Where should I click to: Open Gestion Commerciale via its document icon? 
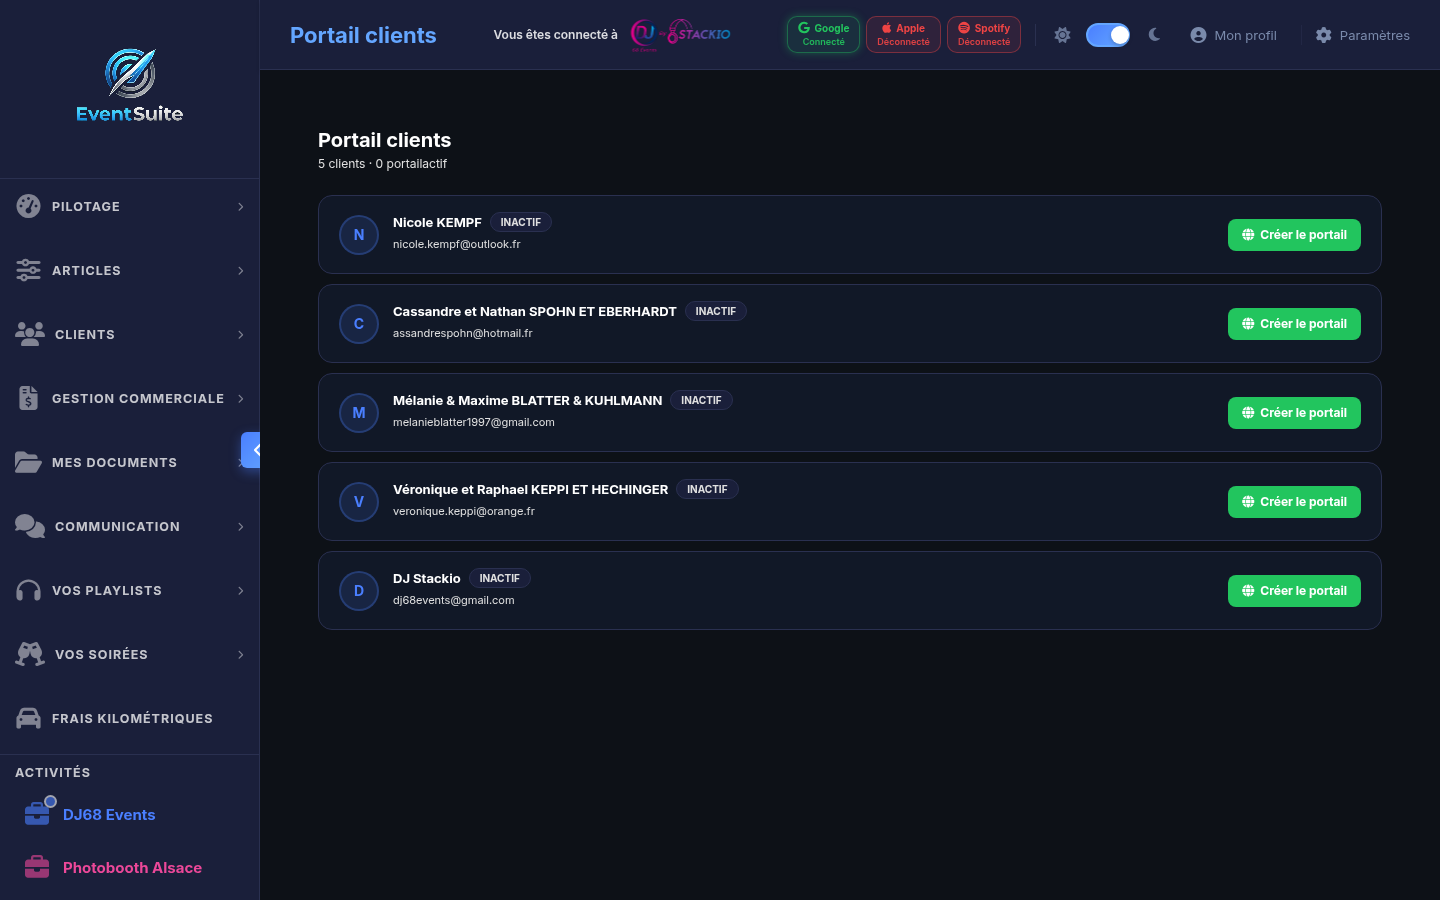coord(28,398)
